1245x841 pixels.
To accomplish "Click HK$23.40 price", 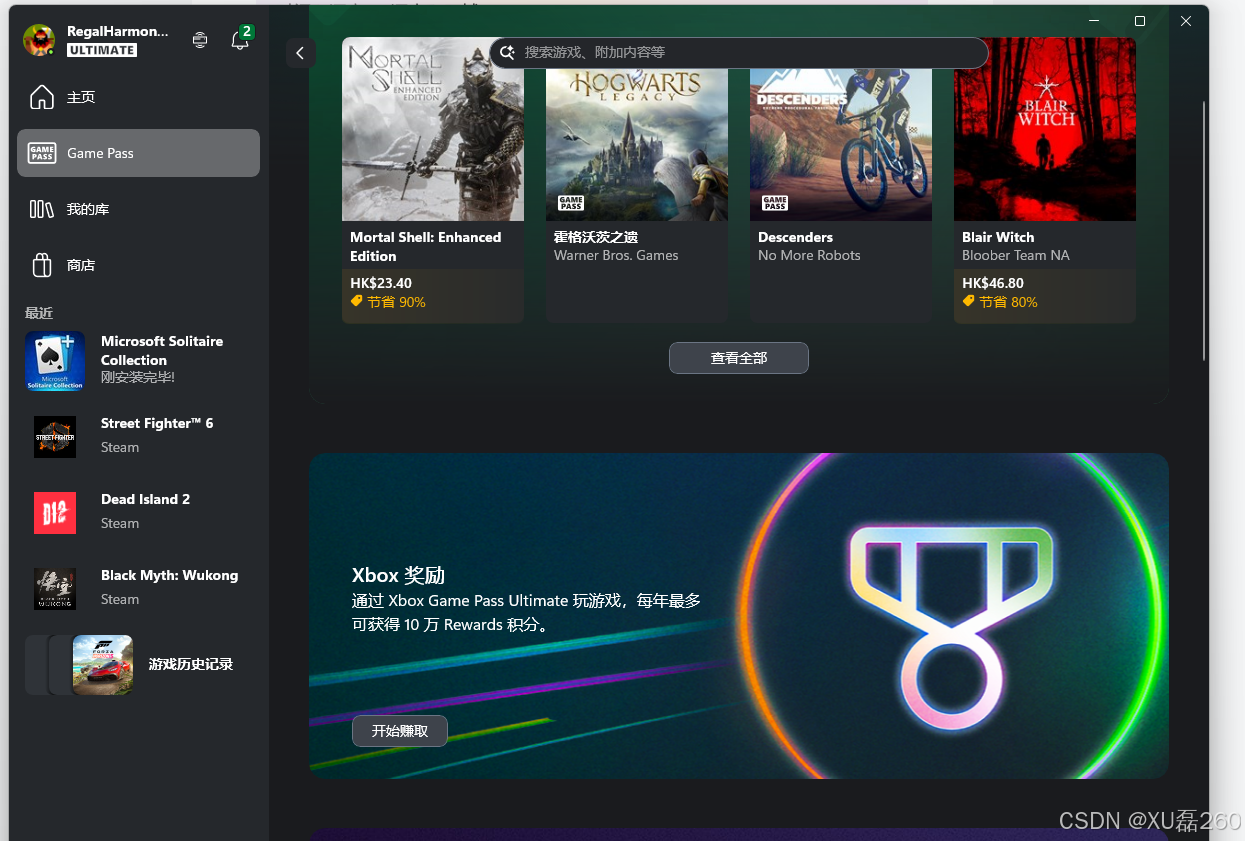I will point(381,283).
